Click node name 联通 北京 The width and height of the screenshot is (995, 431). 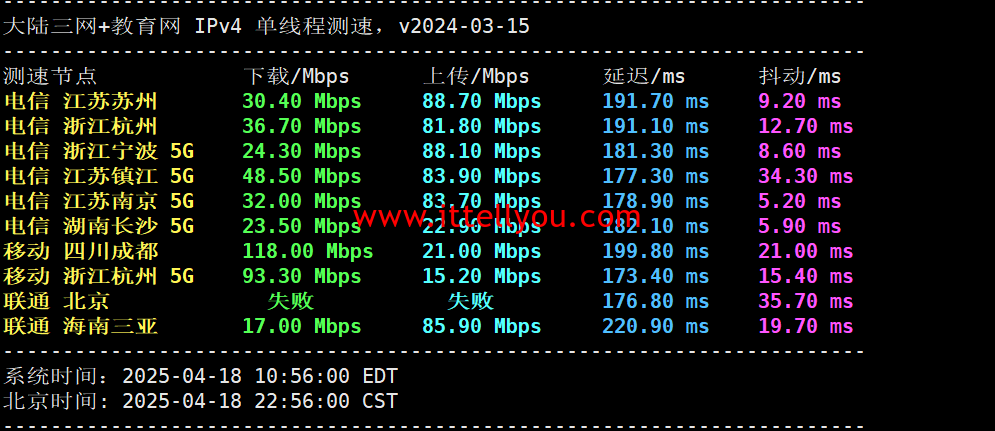tap(56, 301)
